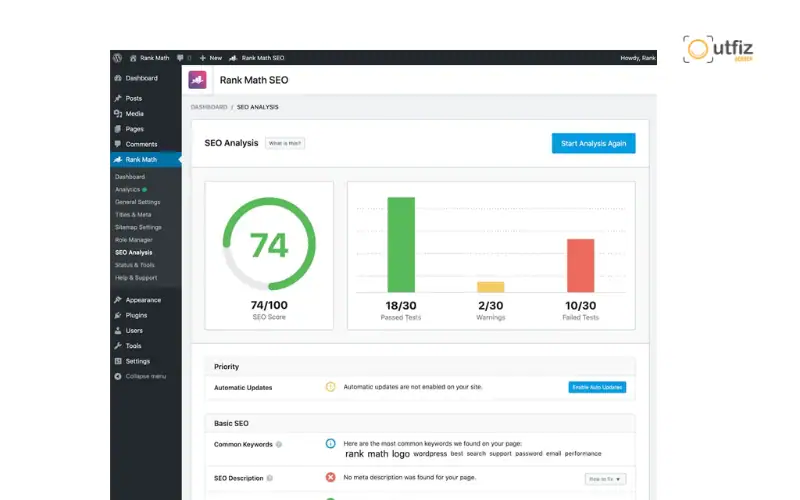Click the Priority section header

420,367
